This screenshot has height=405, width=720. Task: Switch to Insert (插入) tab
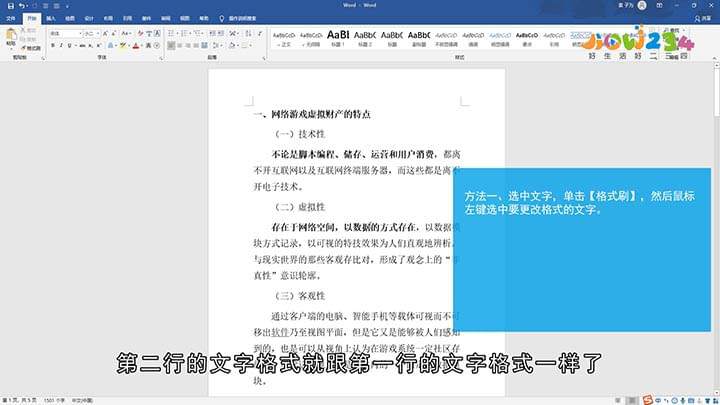51,18
